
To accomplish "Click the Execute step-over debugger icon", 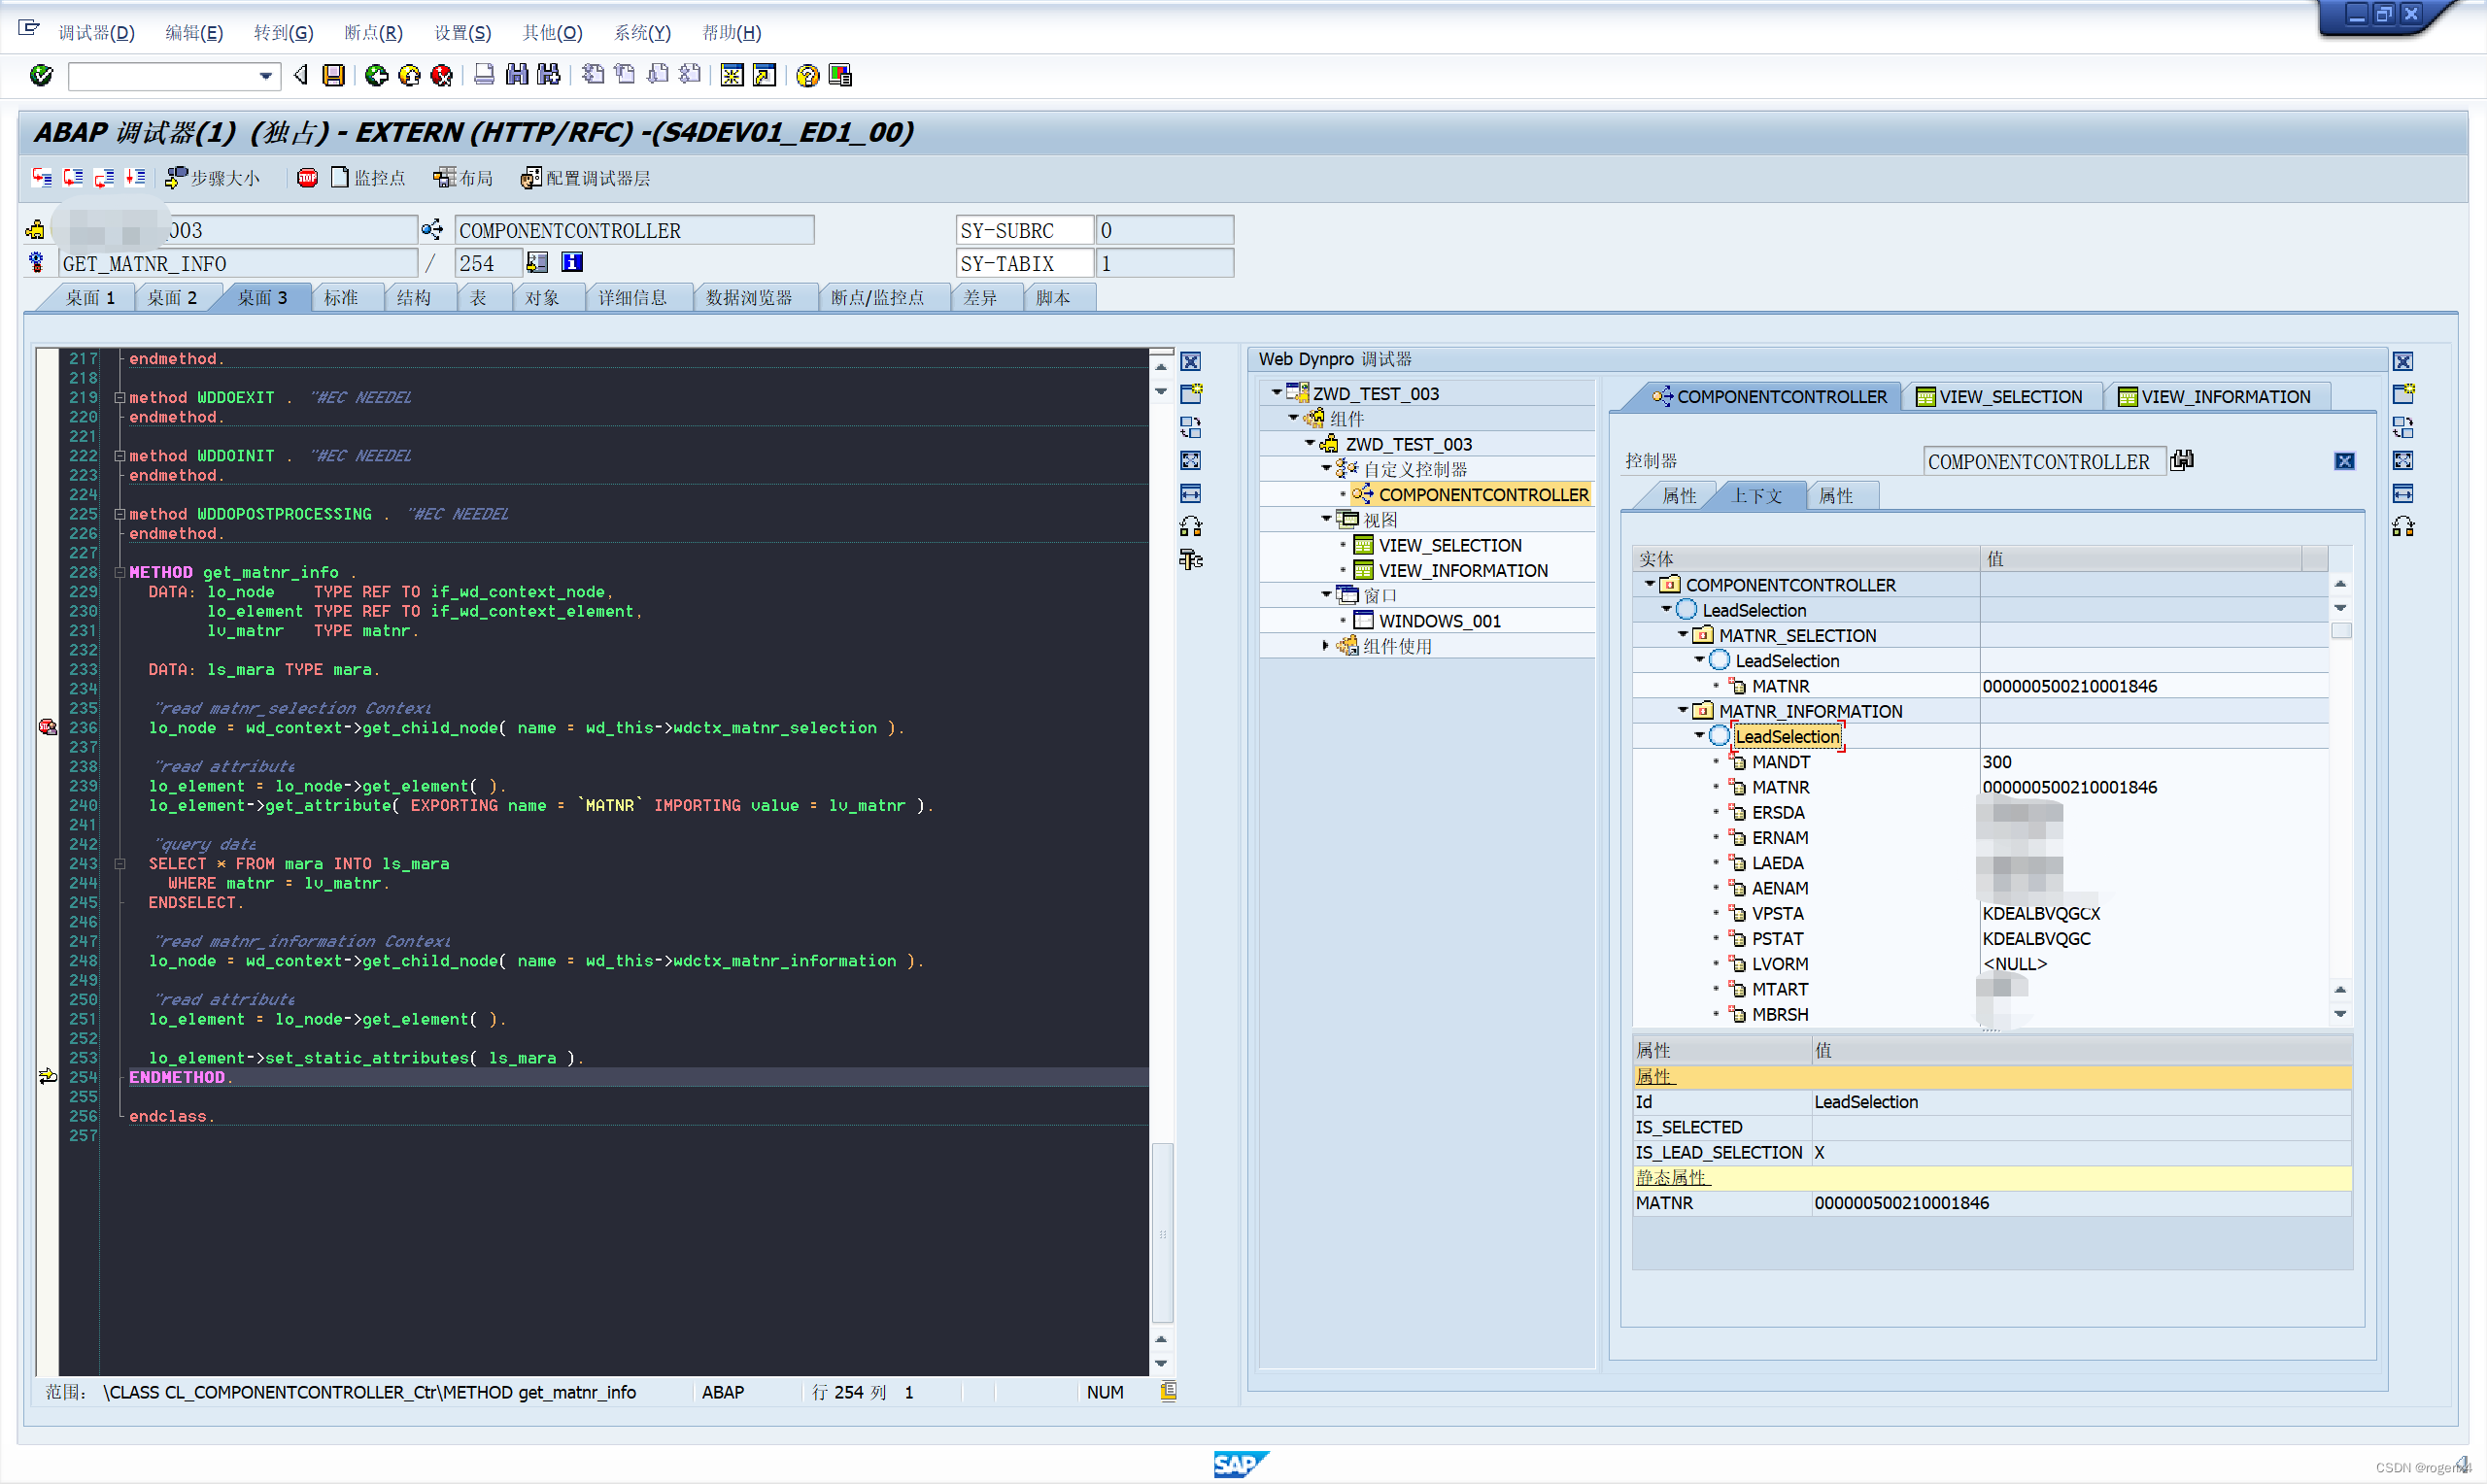I will tap(73, 178).
